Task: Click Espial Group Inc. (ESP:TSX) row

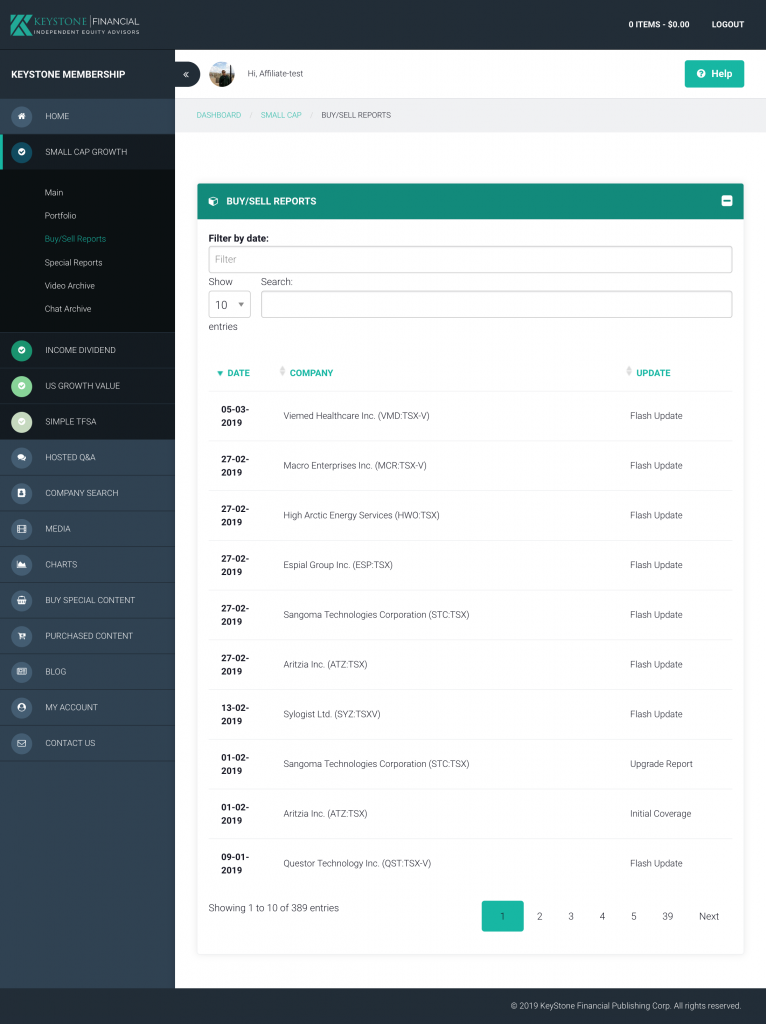Action: click(470, 566)
